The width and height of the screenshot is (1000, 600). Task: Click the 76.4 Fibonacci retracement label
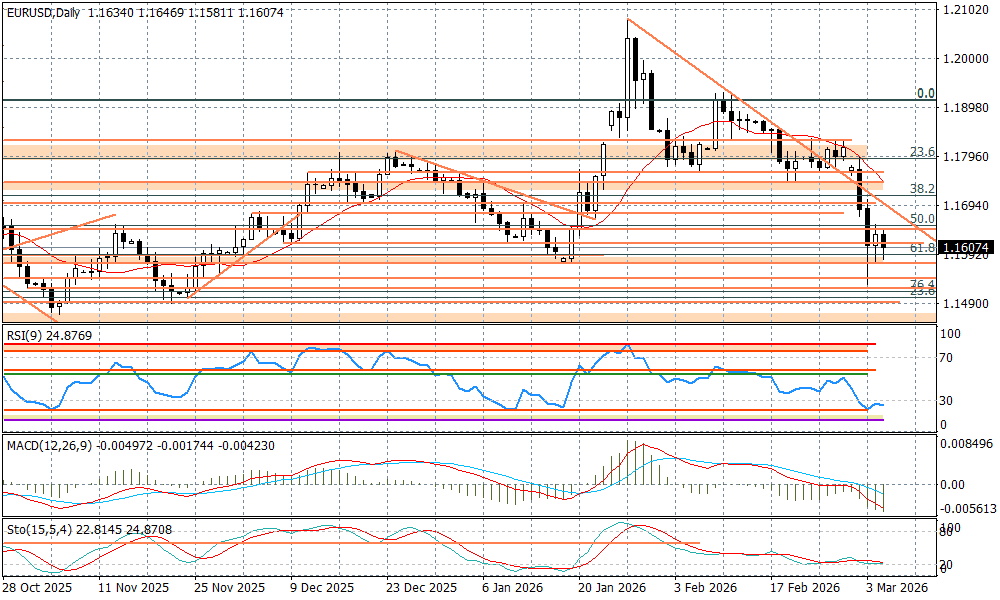[x=921, y=284]
